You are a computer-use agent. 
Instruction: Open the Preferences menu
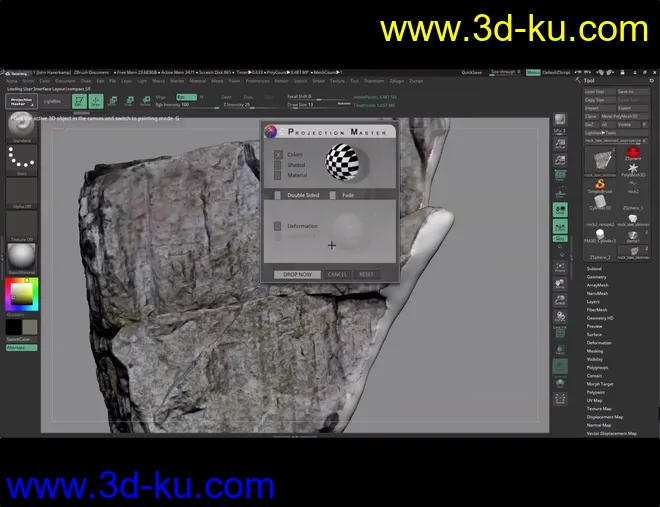[x=258, y=81]
